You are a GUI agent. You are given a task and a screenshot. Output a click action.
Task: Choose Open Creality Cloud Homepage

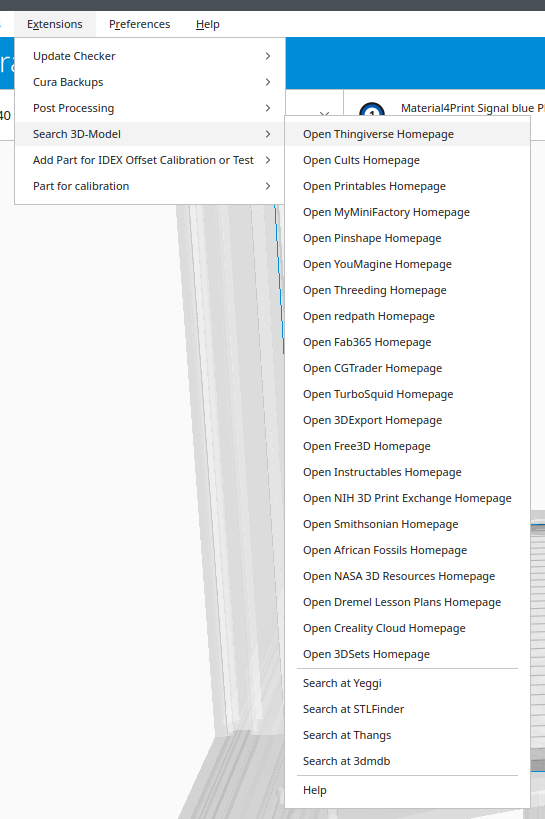[x=408, y=628]
